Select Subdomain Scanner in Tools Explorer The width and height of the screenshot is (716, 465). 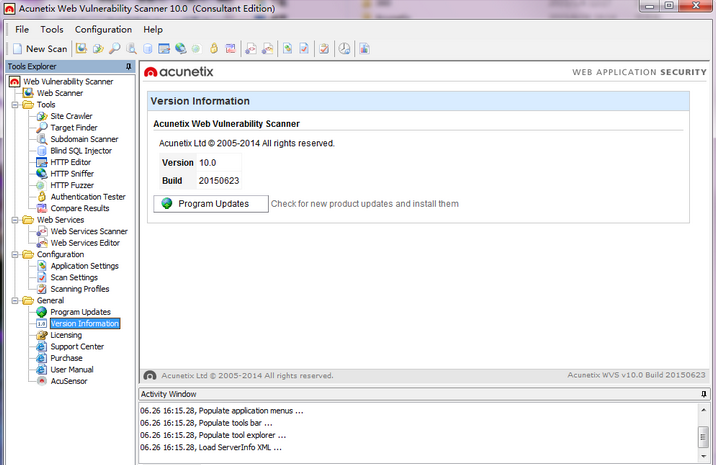click(x=84, y=139)
